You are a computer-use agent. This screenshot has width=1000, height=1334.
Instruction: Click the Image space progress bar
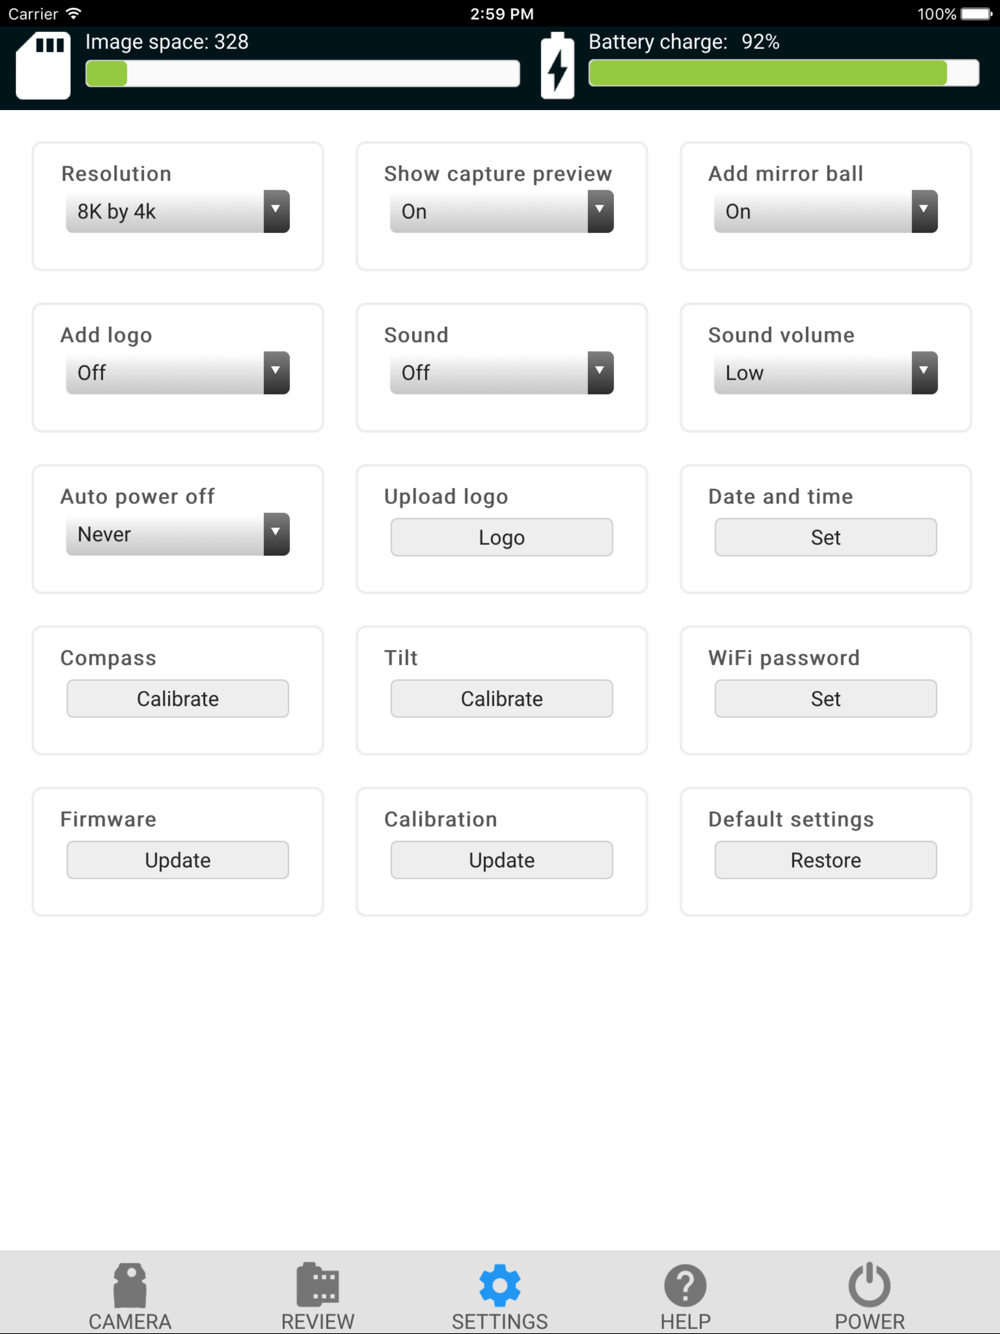point(302,73)
